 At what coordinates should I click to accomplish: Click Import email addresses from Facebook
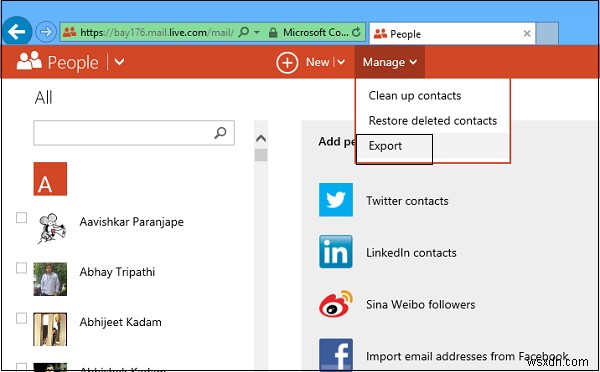[467, 356]
